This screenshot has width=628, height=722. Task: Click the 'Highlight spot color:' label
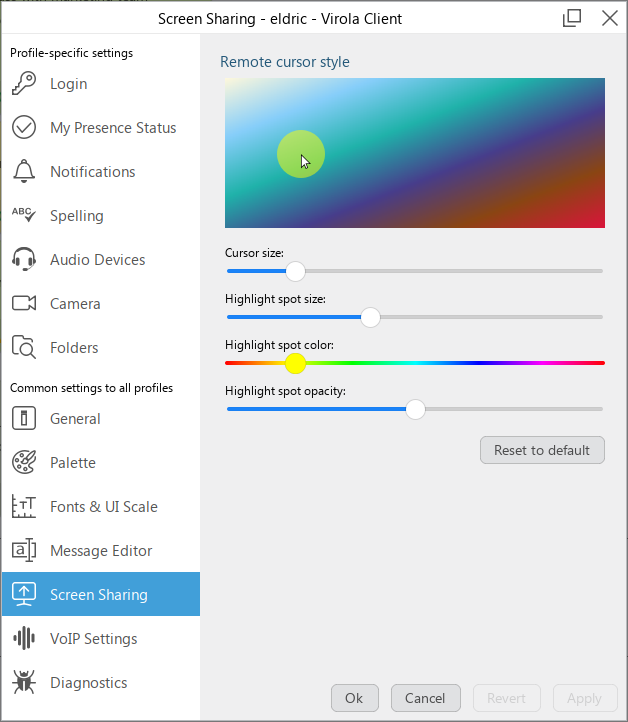coord(279,345)
